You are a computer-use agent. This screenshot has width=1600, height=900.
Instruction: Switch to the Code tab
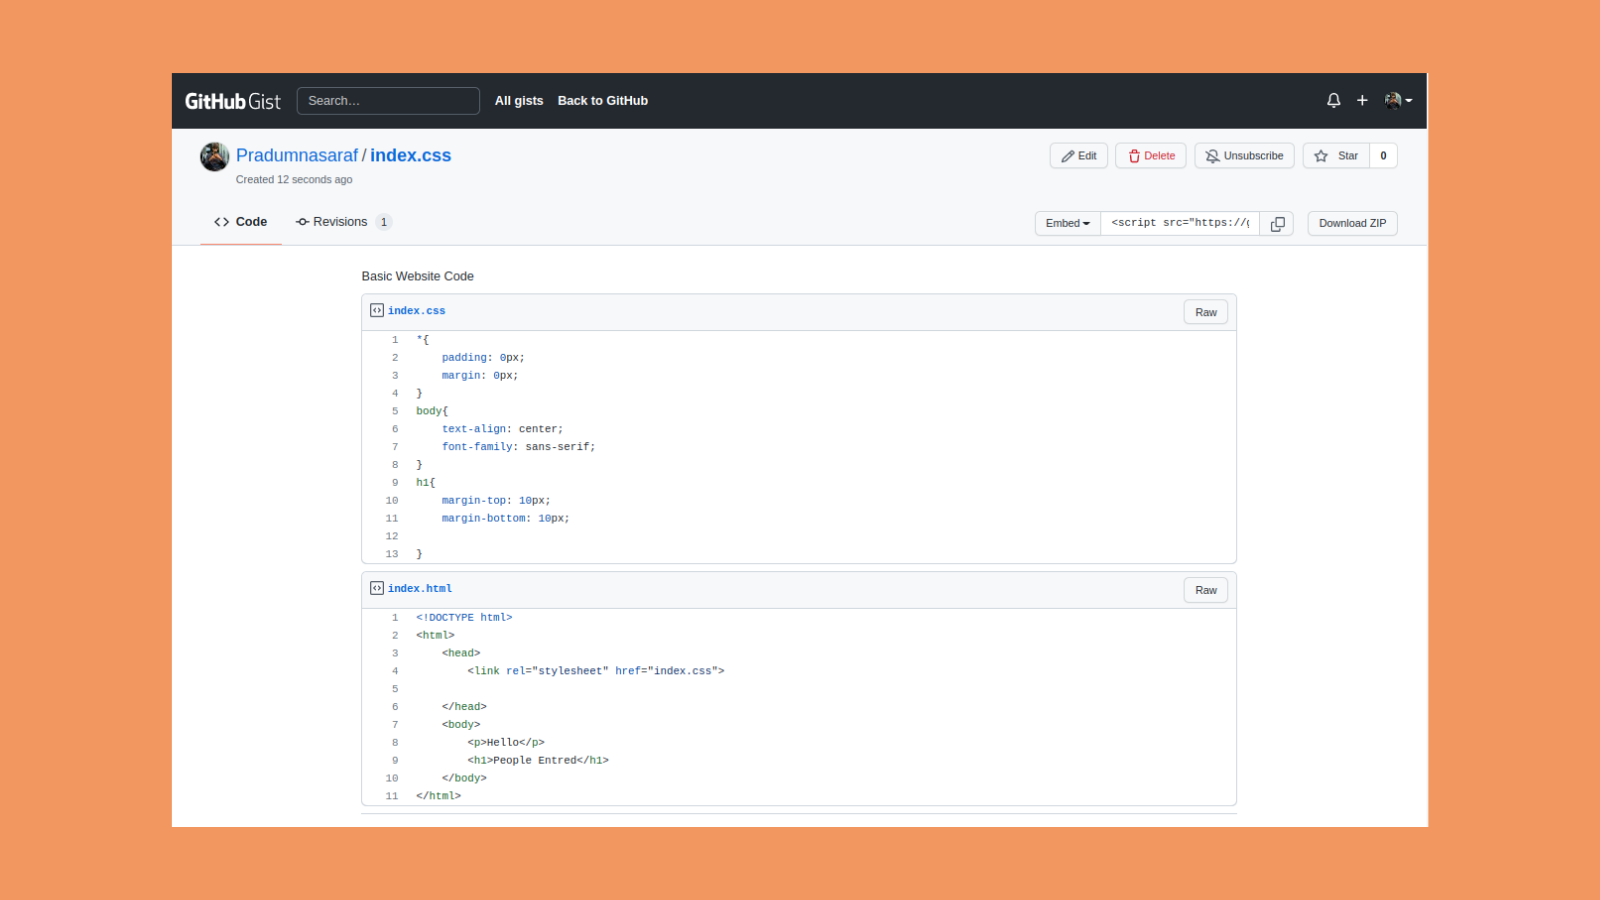(241, 222)
